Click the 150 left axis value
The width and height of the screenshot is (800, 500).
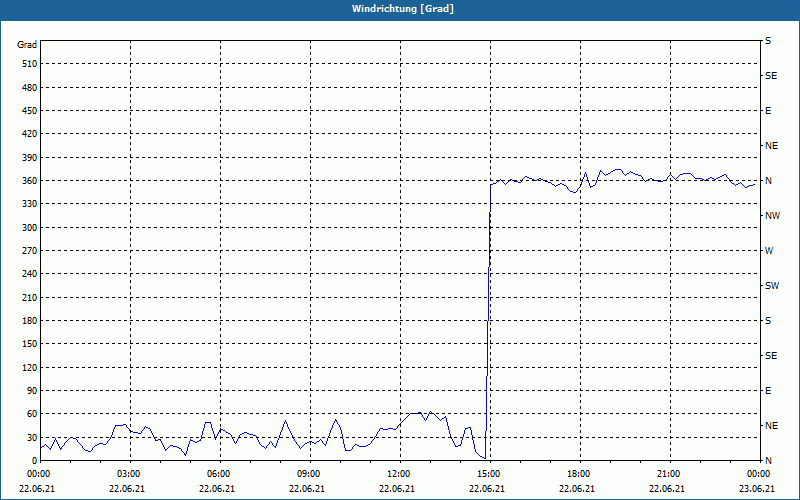tap(29, 344)
